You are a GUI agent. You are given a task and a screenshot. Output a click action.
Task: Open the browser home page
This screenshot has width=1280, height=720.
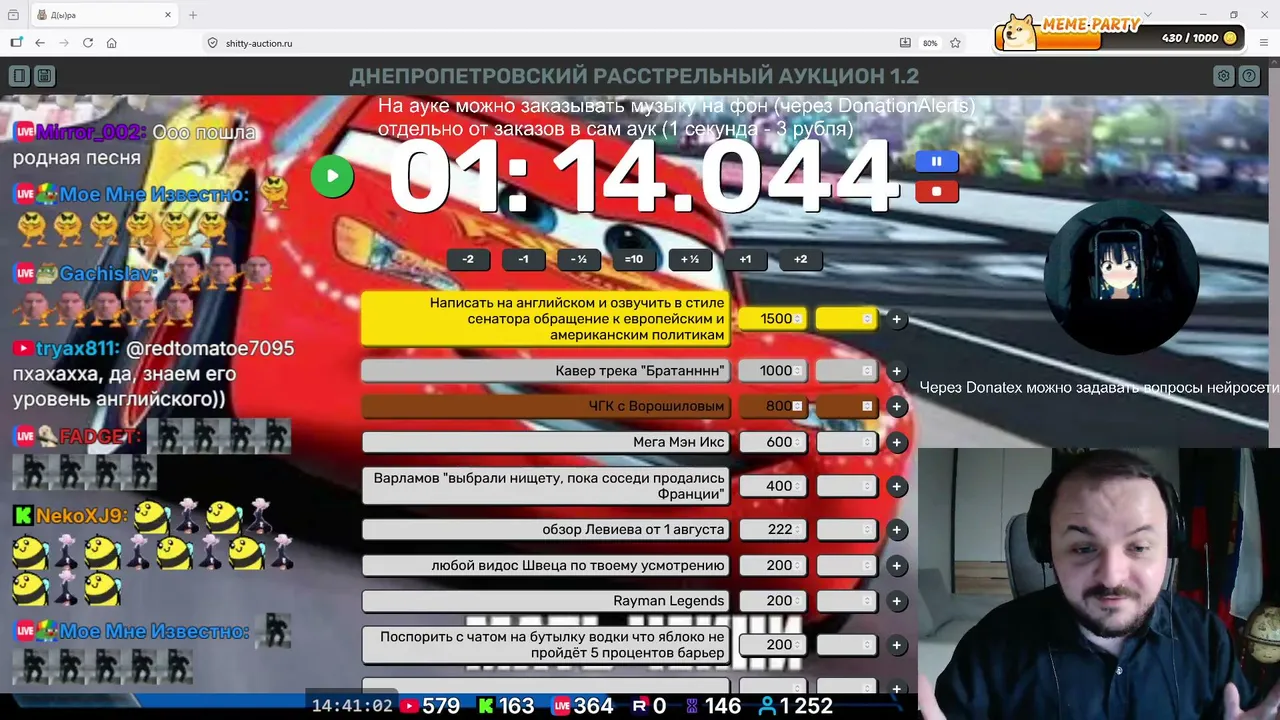112,43
